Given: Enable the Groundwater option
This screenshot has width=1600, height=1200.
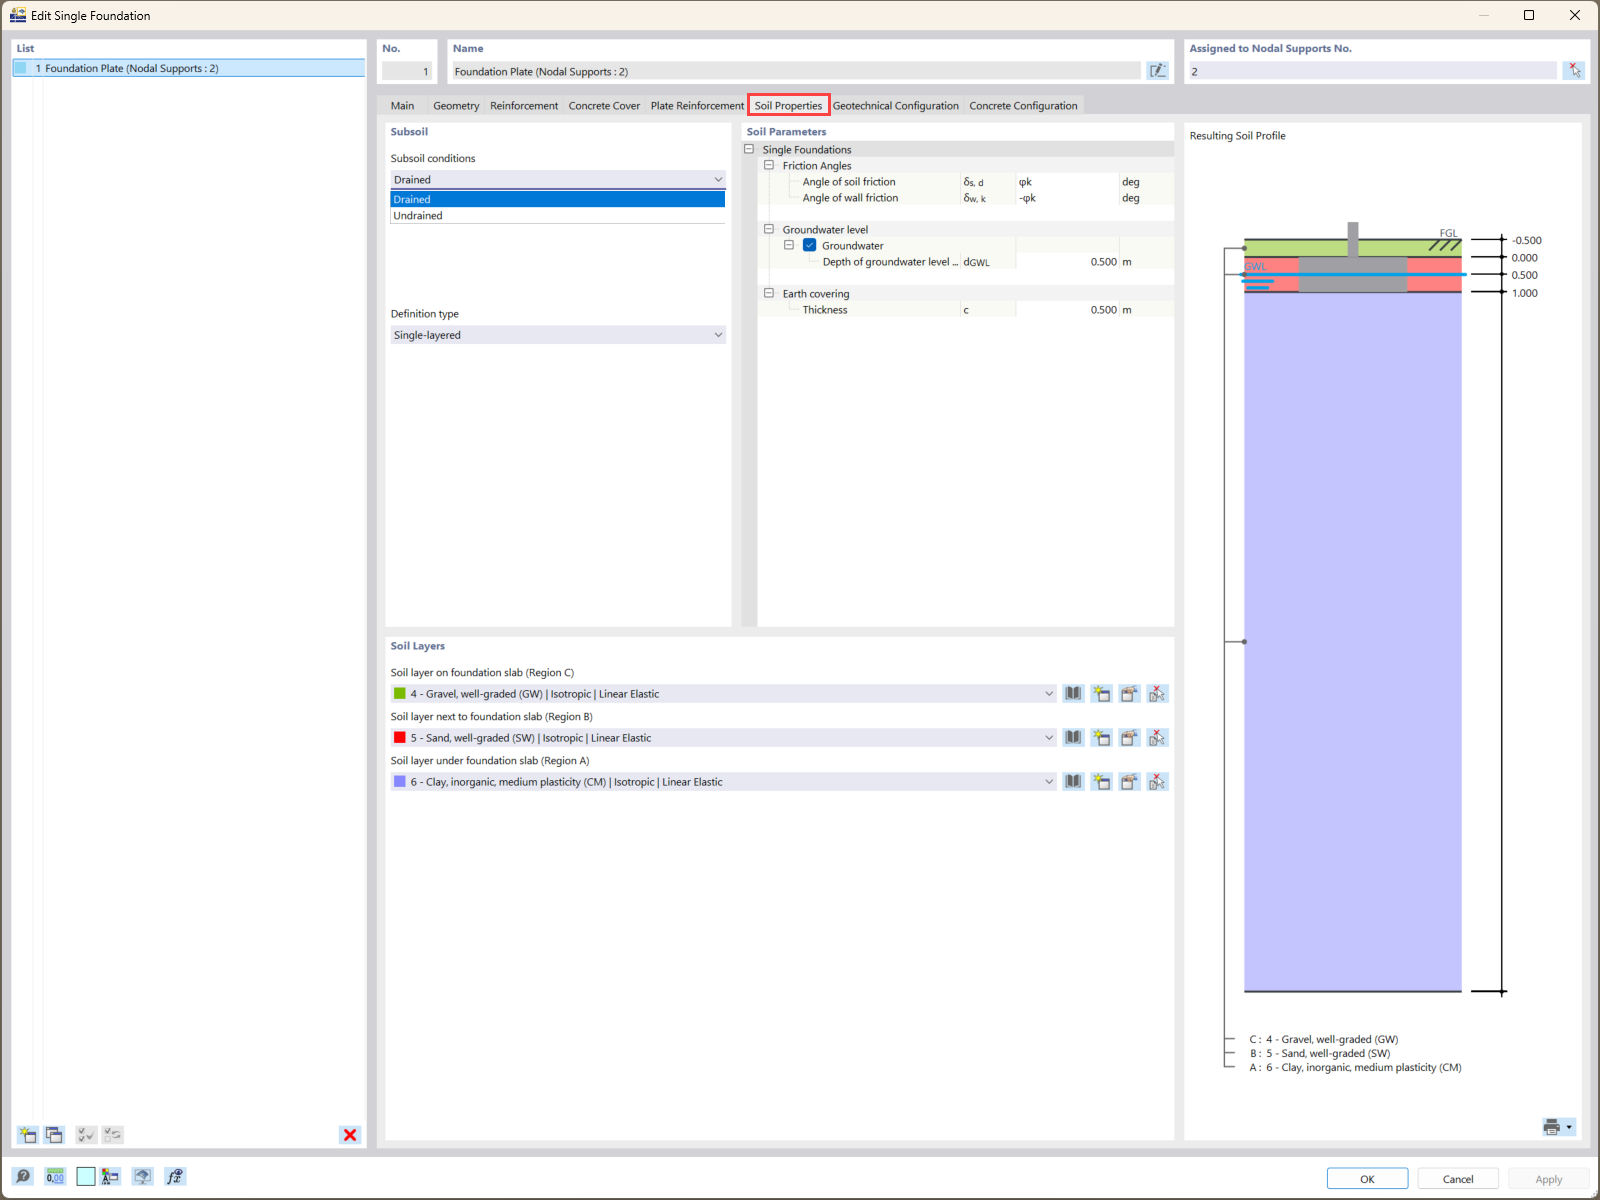Looking at the screenshot, I should tap(810, 245).
